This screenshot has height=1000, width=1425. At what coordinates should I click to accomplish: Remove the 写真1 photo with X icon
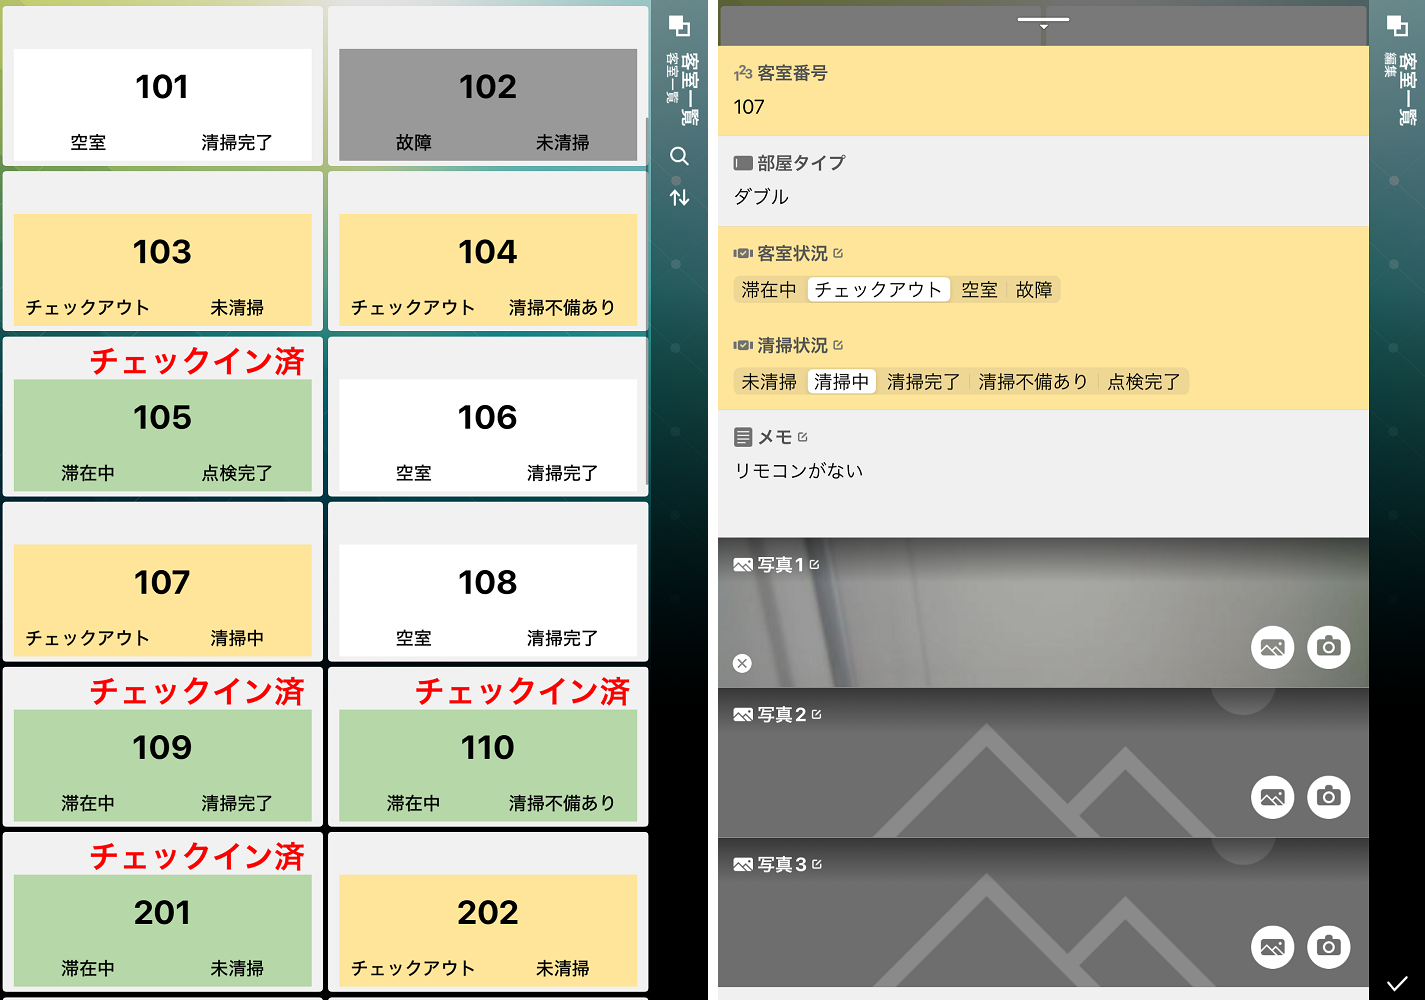(742, 663)
